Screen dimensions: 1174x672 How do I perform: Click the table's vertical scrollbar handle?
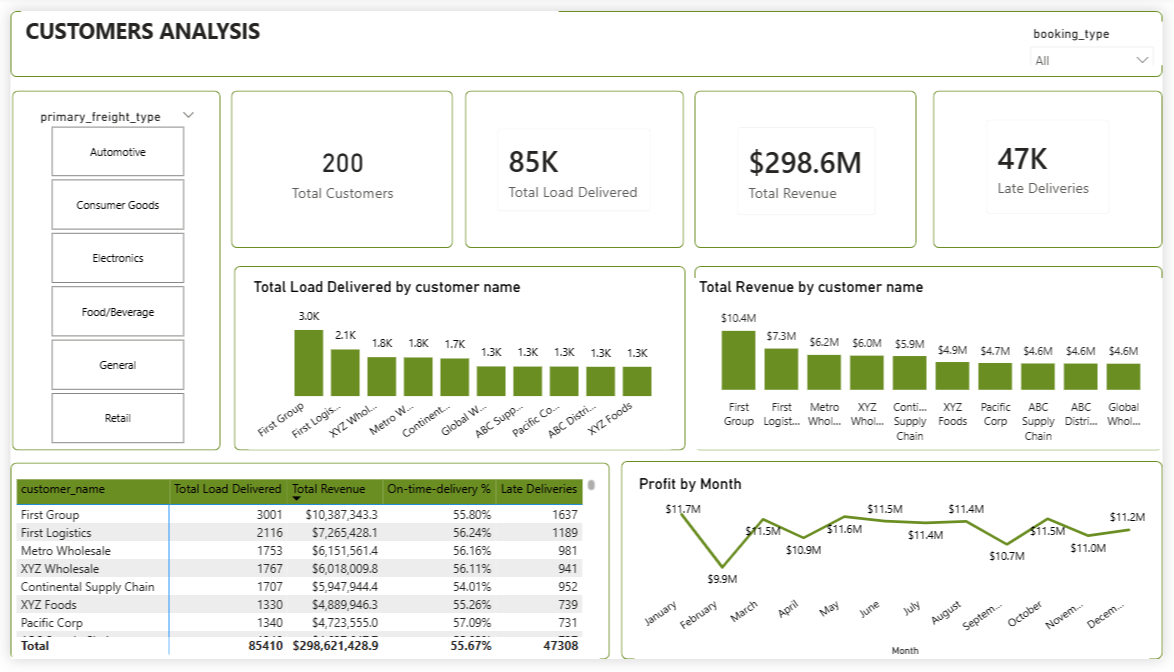[591, 485]
